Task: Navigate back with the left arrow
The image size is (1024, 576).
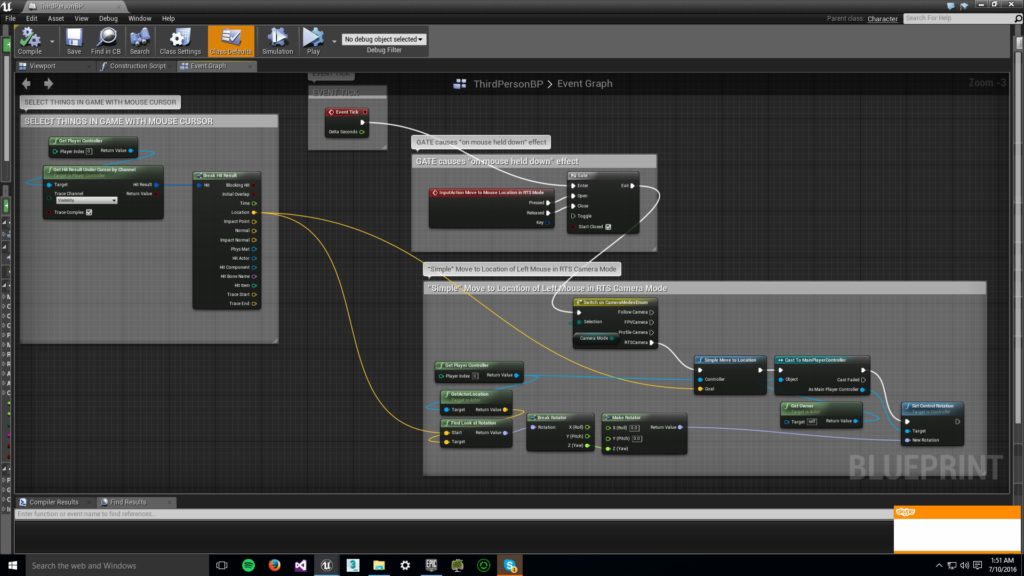Action: pyautogui.click(x=26, y=84)
